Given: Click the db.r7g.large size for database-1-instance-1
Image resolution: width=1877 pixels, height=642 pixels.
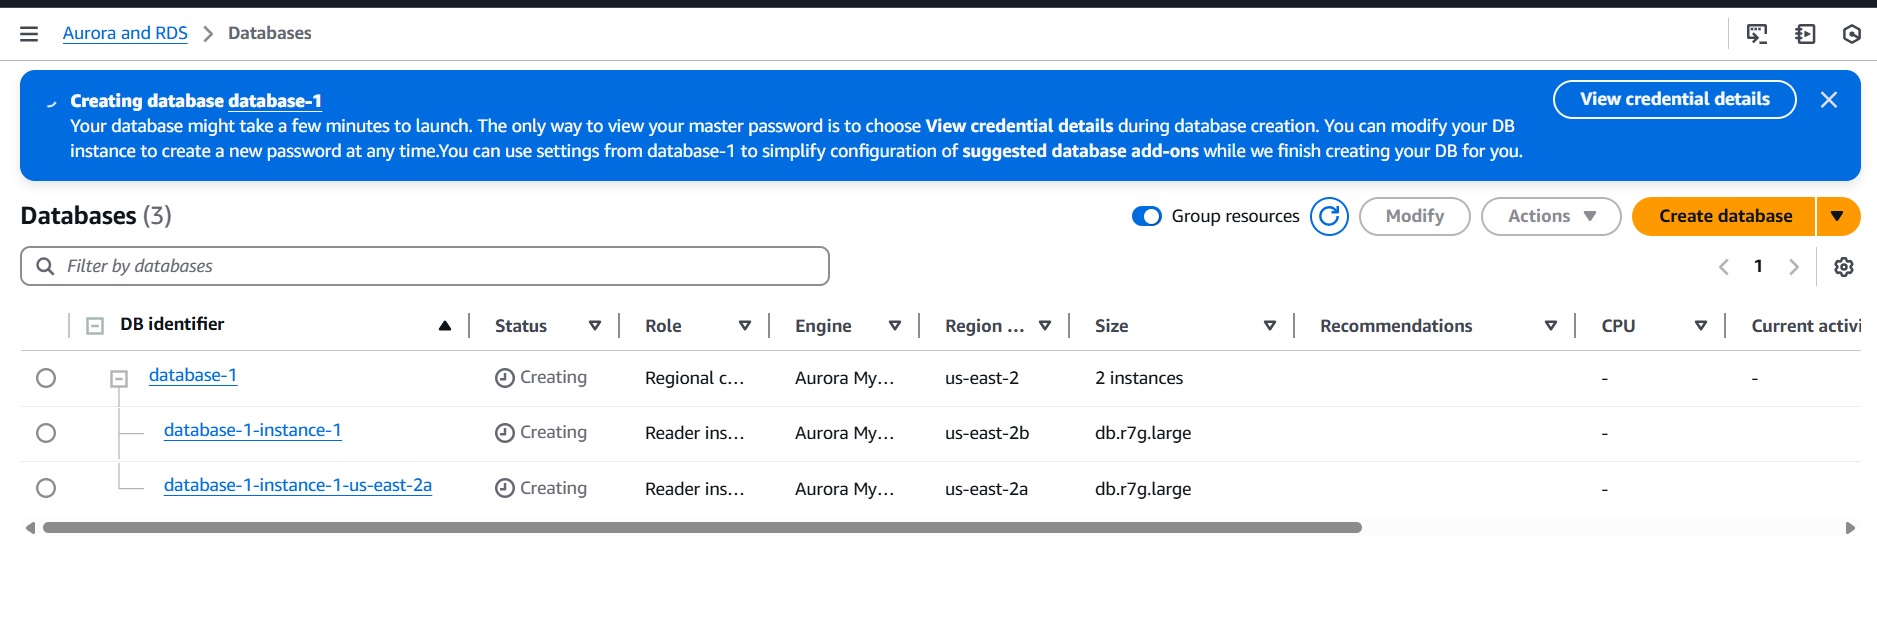Looking at the screenshot, I should tap(1143, 433).
